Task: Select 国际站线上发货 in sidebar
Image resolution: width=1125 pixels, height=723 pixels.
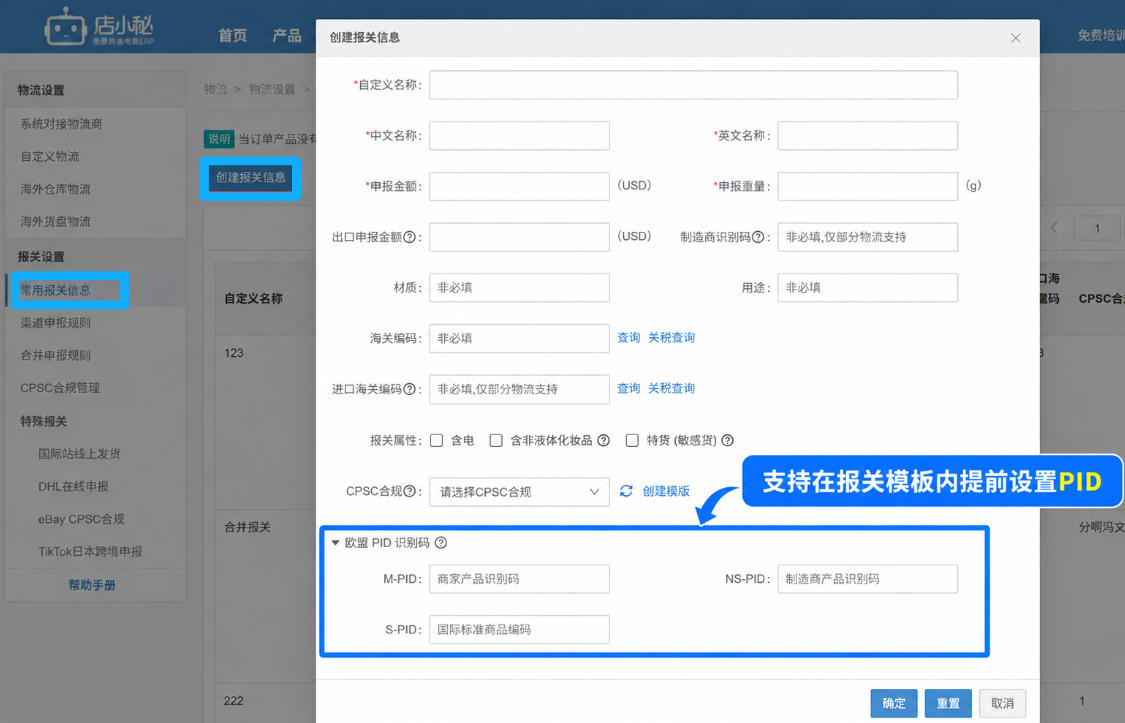Action: 80,454
